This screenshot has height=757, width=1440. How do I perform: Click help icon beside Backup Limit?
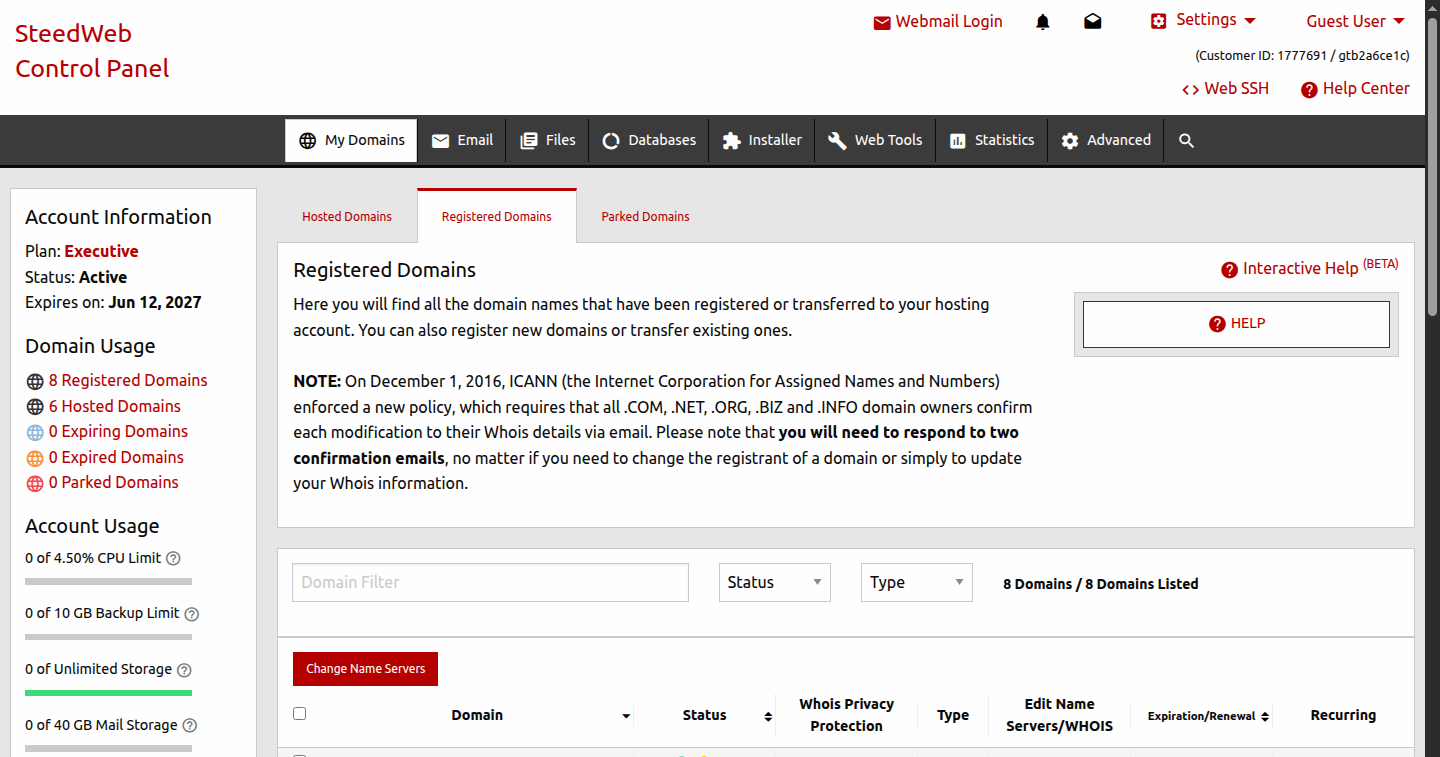(192, 614)
